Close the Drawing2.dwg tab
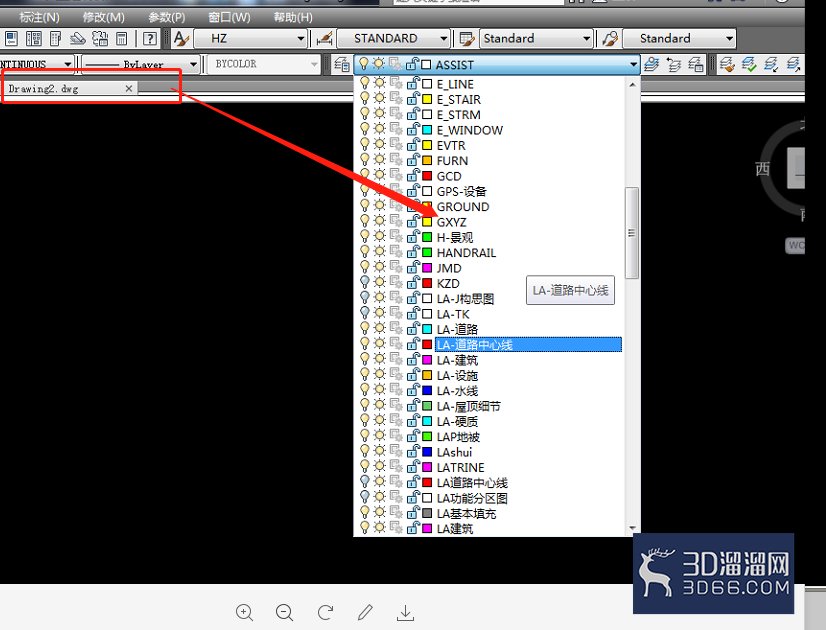This screenshot has width=826, height=630. 129,88
